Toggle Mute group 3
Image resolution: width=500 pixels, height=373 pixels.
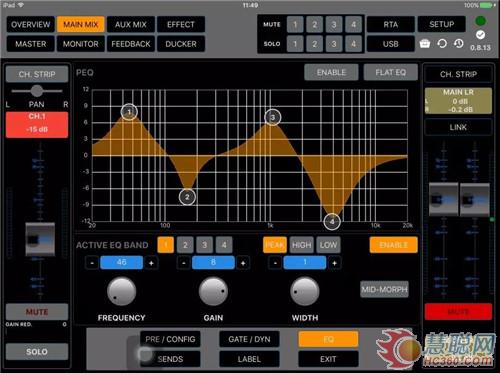pos(334,24)
